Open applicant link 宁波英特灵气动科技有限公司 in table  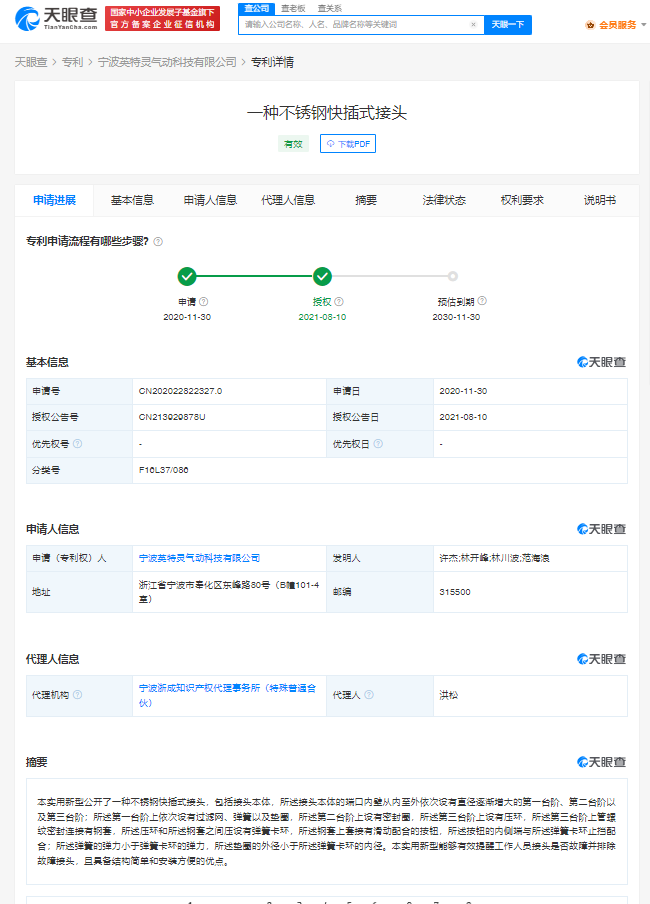(199, 558)
